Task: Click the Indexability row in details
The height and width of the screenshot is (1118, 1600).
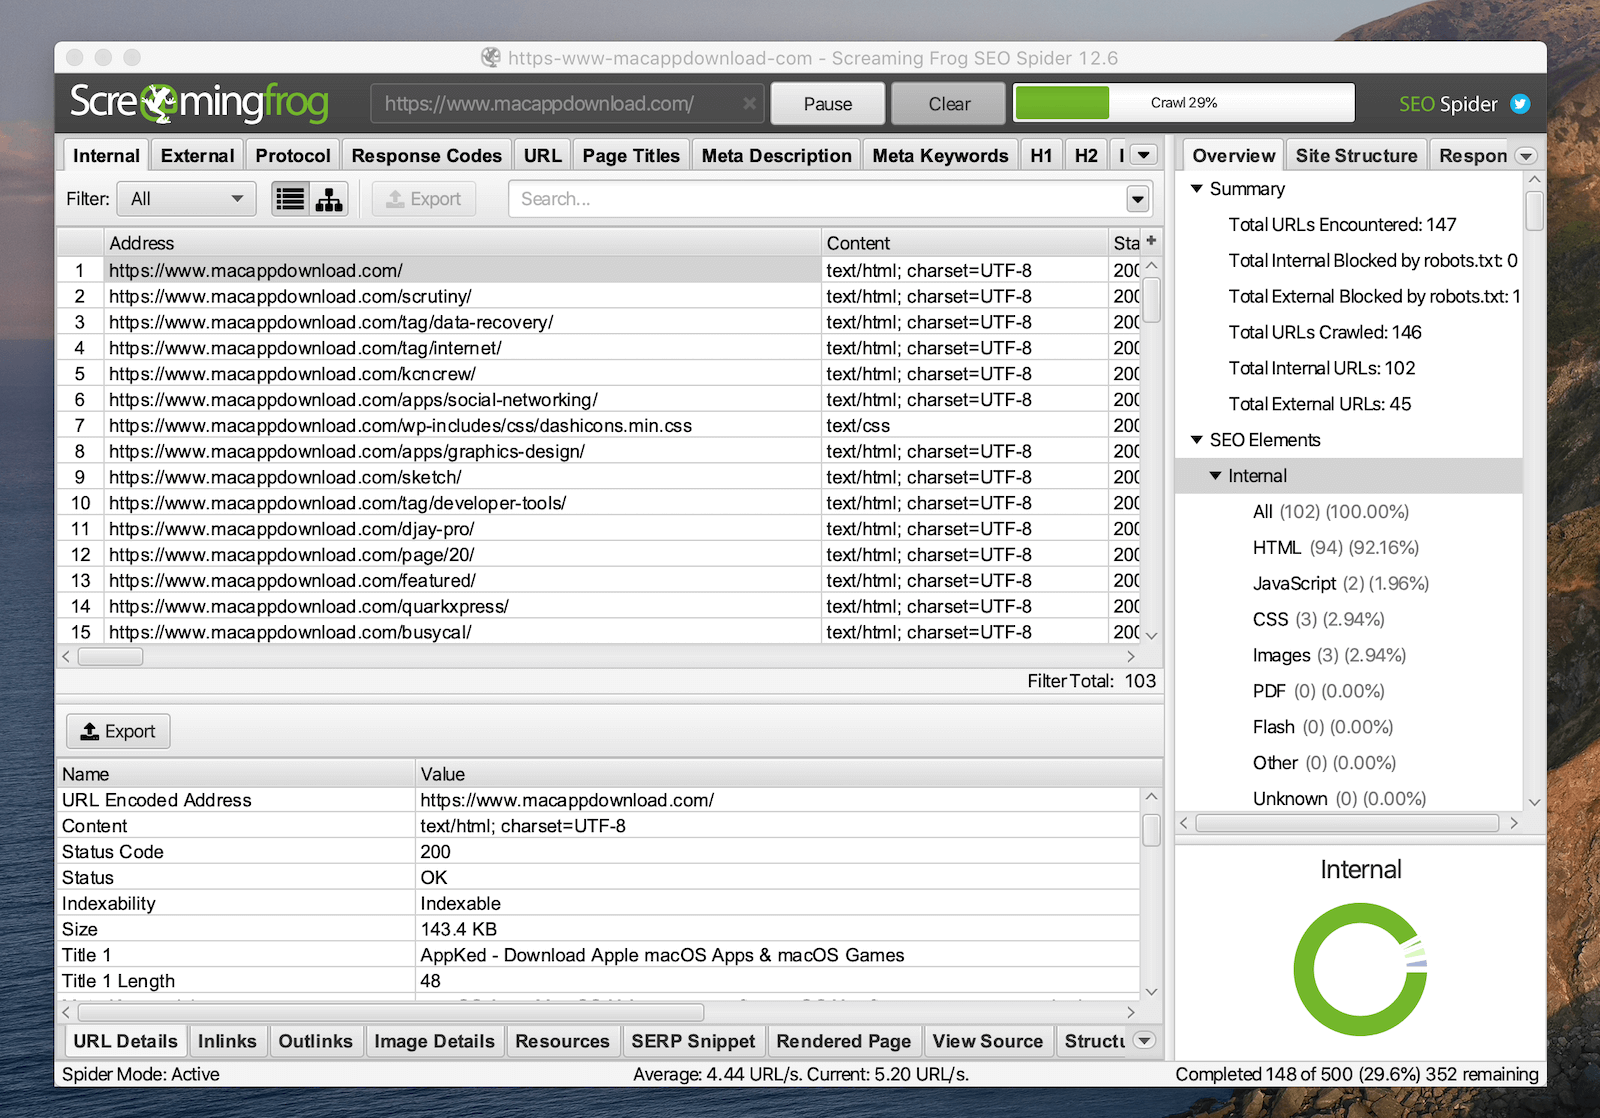Action: 598,903
